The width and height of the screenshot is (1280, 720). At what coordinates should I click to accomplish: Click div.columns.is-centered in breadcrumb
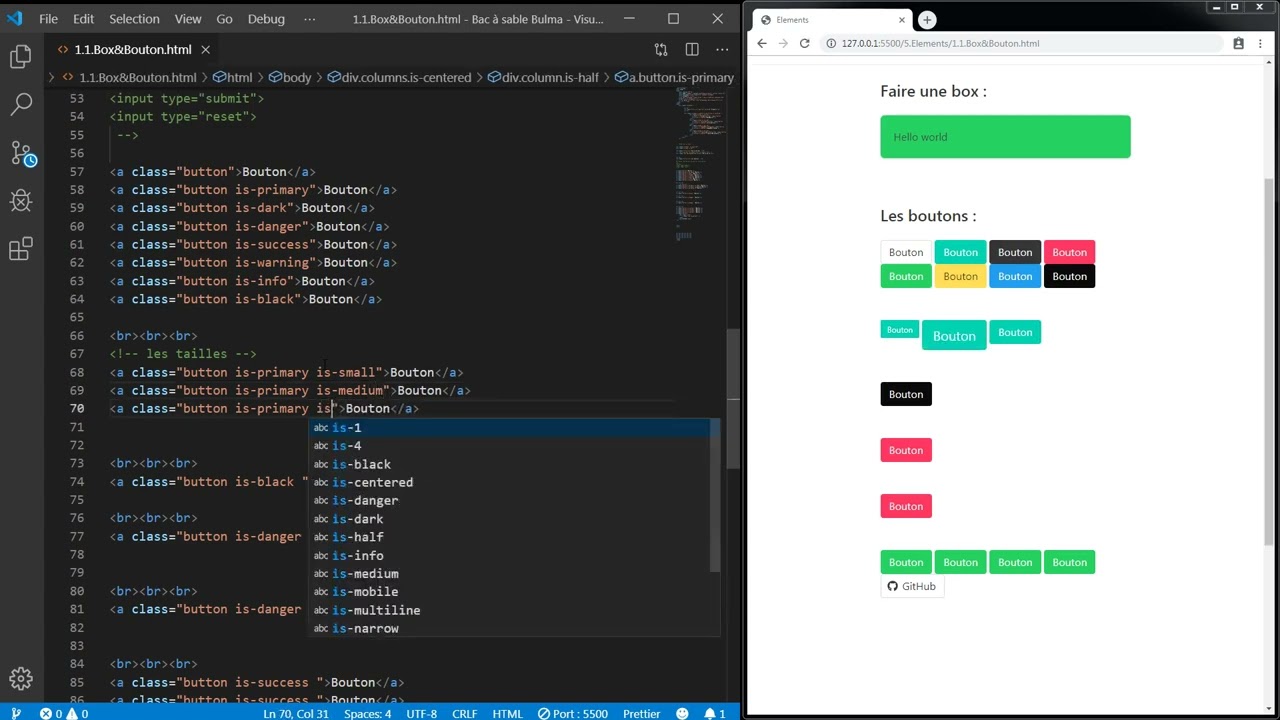point(406,77)
